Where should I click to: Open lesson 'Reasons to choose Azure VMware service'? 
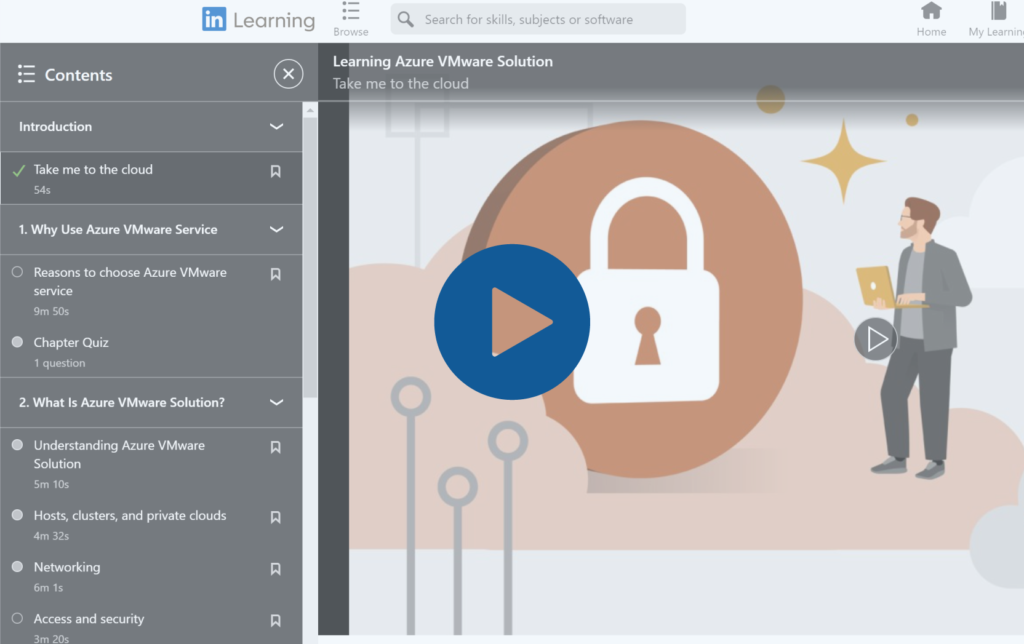pos(130,282)
